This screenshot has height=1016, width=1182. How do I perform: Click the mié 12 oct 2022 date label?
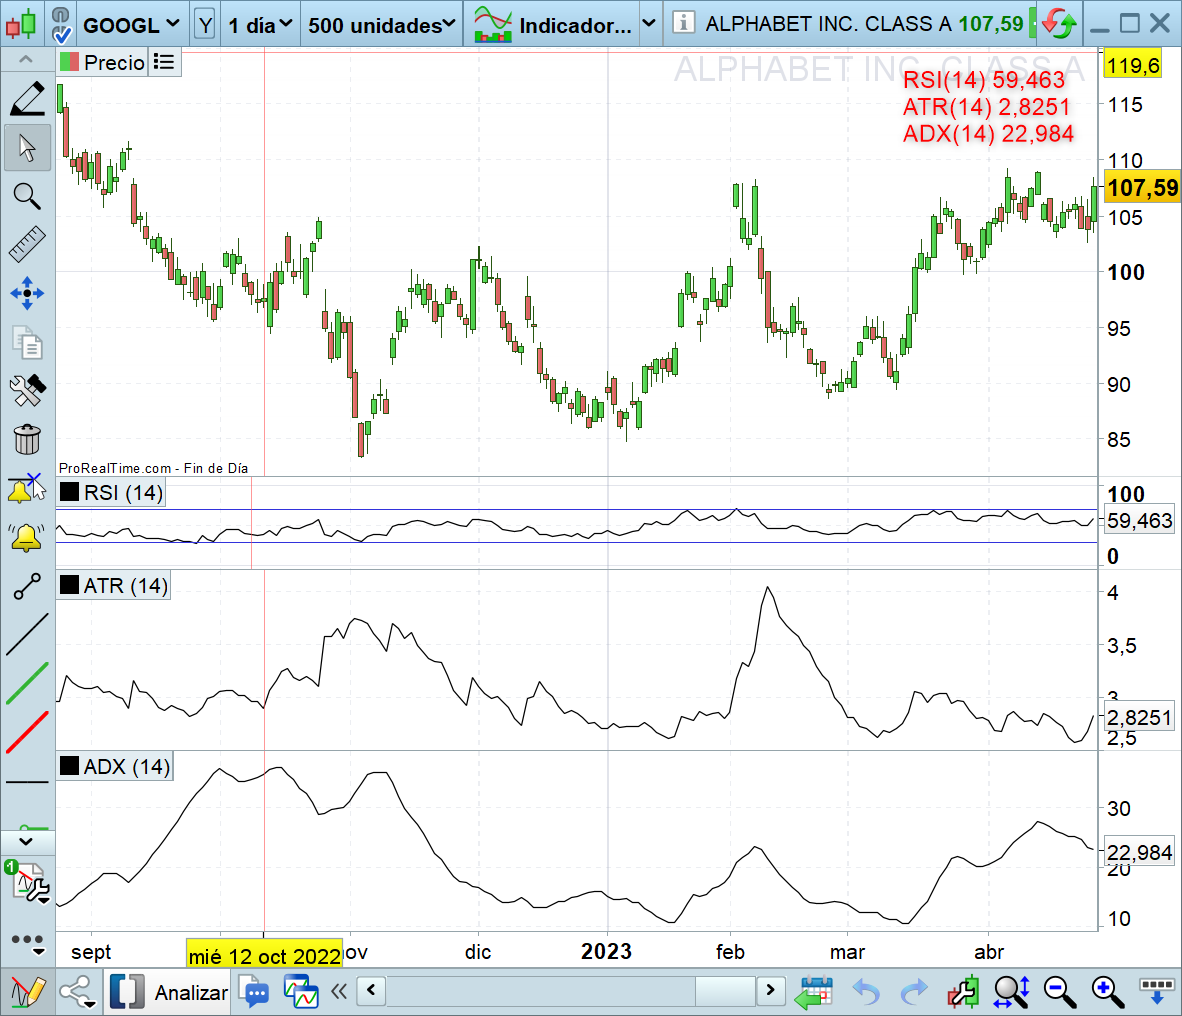tap(265, 956)
